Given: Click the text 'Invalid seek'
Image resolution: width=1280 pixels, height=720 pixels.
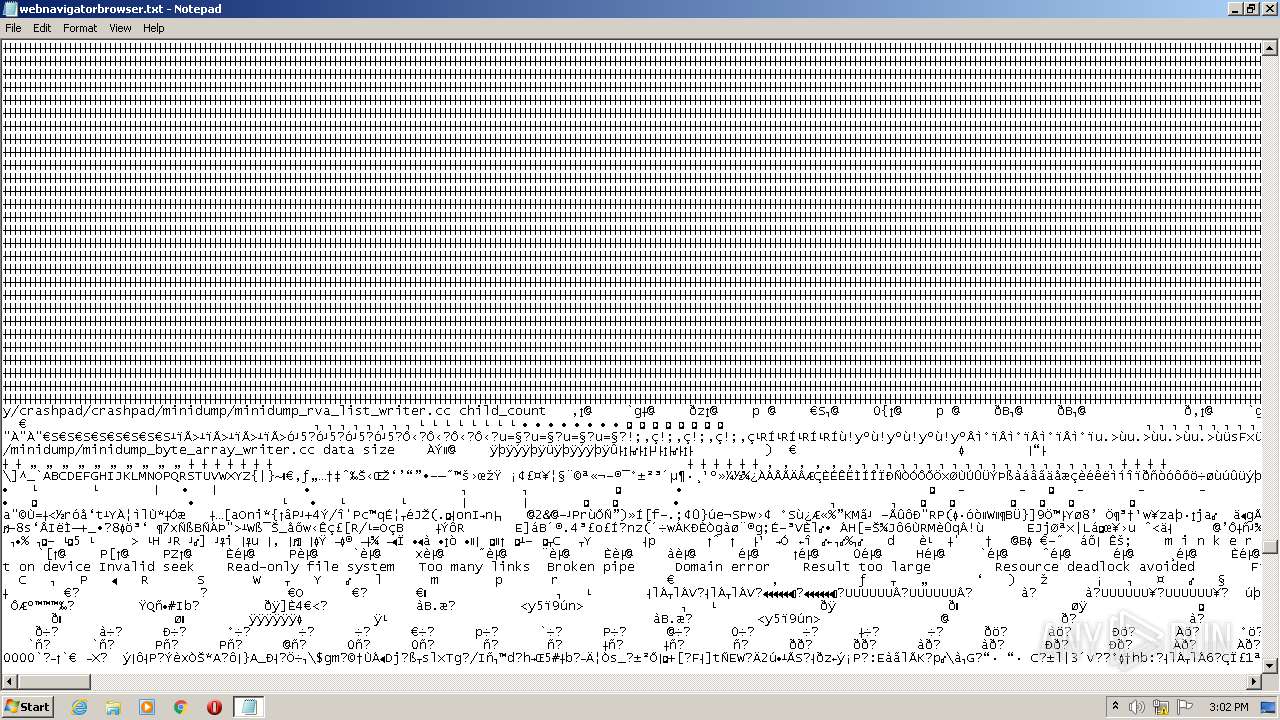Looking at the screenshot, I should pos(147,566).
